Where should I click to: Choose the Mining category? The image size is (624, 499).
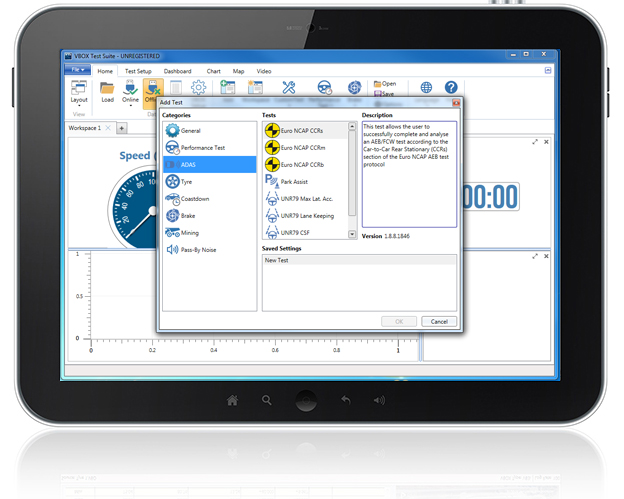189,232
